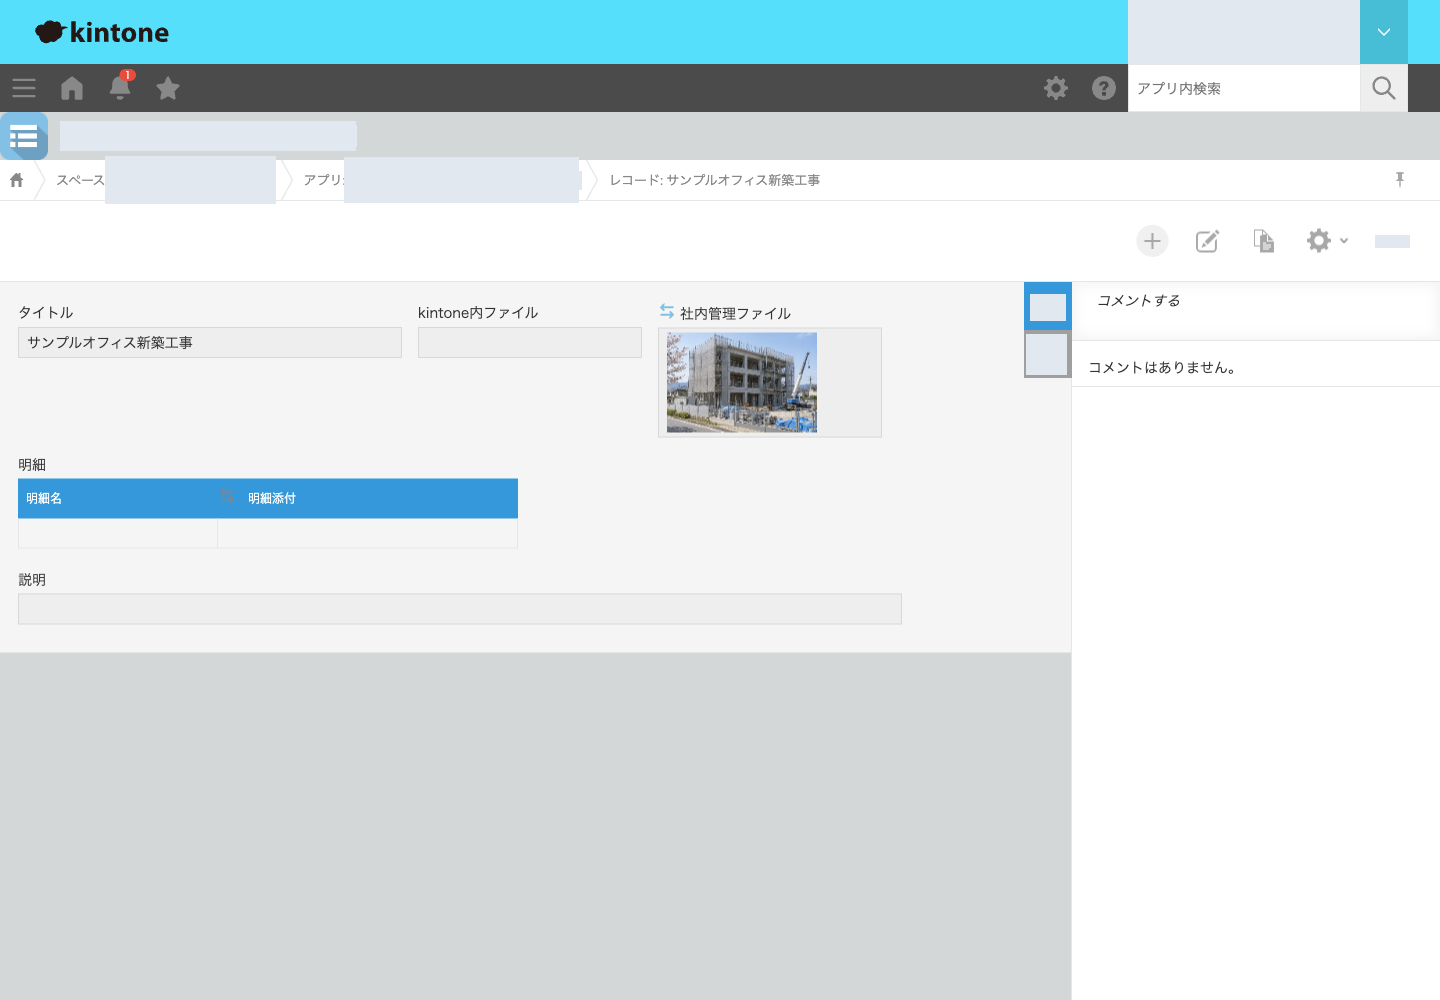The image size is (1440, 1000).
Task: Click the コメントはありません。 message
Action: click(x=1162, y=367)
